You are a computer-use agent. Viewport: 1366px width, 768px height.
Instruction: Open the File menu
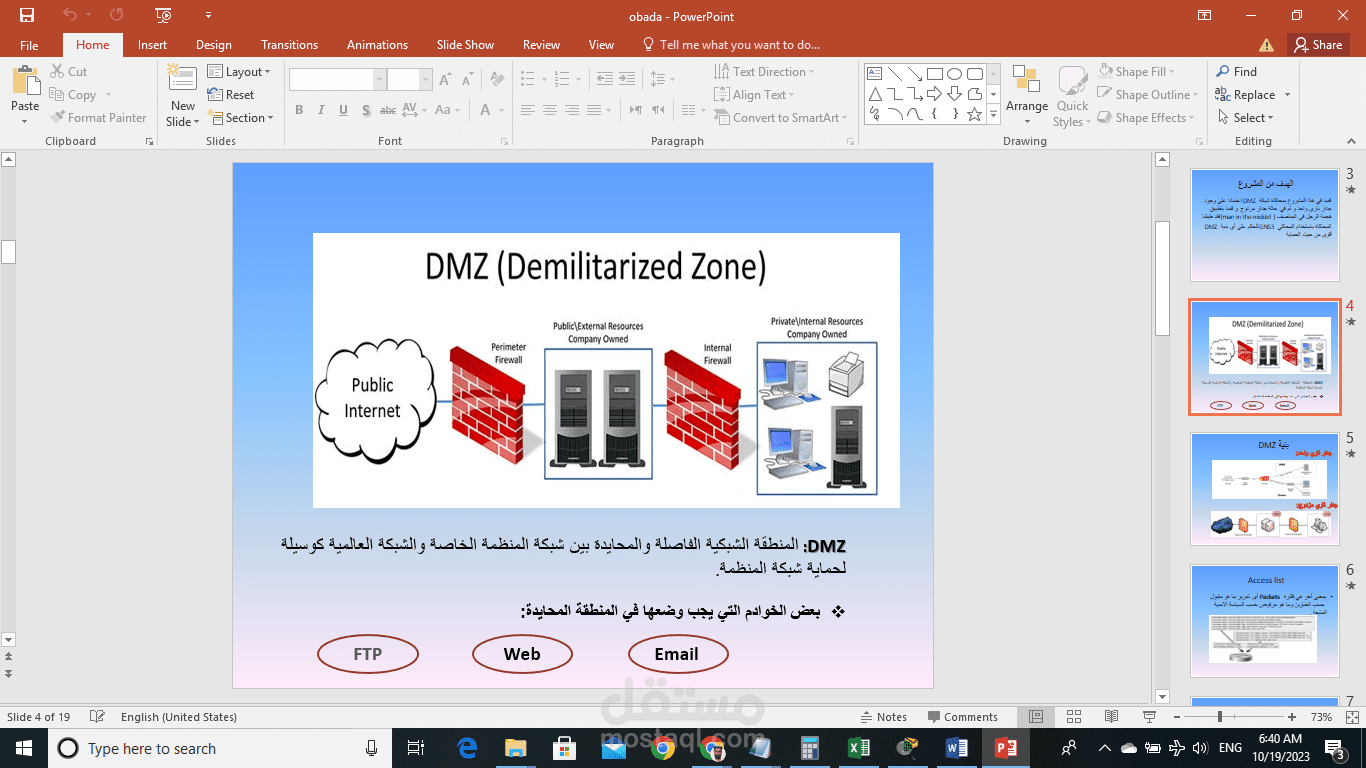[x=29, y=45]
